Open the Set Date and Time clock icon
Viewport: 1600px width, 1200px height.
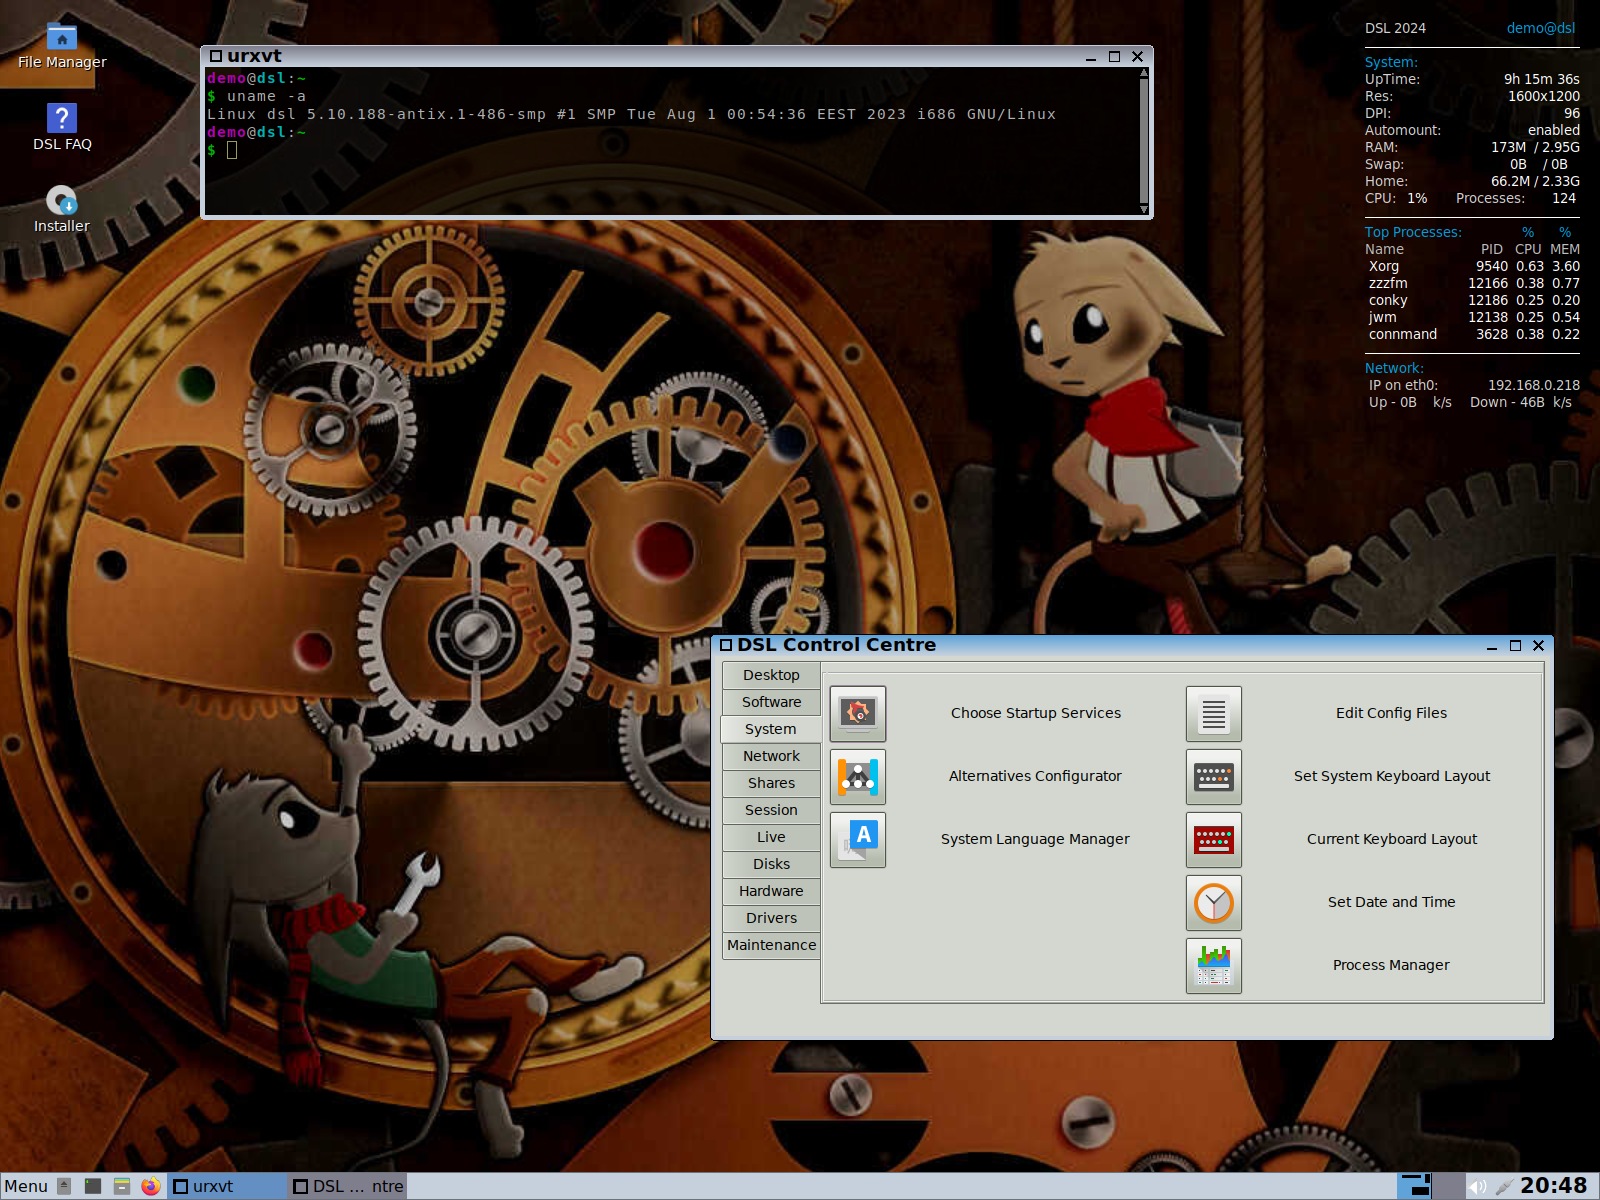[1213, 902]
